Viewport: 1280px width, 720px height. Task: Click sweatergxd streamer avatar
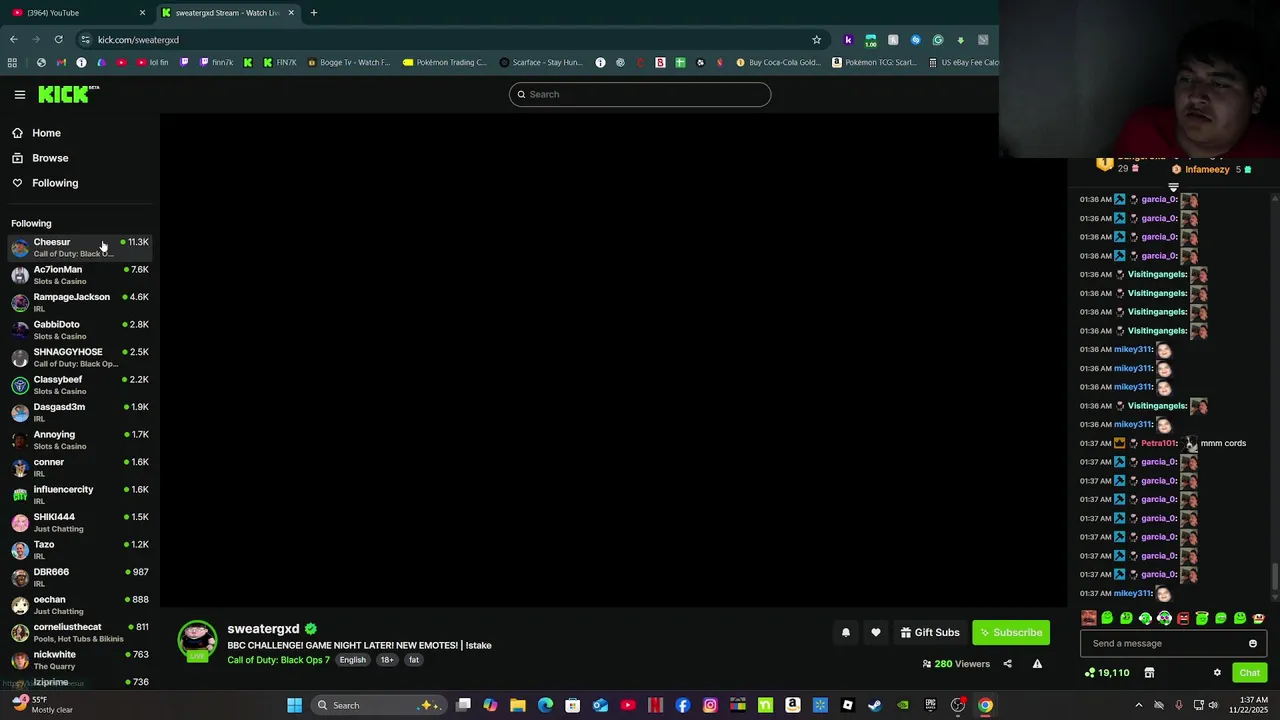[197, 641]
